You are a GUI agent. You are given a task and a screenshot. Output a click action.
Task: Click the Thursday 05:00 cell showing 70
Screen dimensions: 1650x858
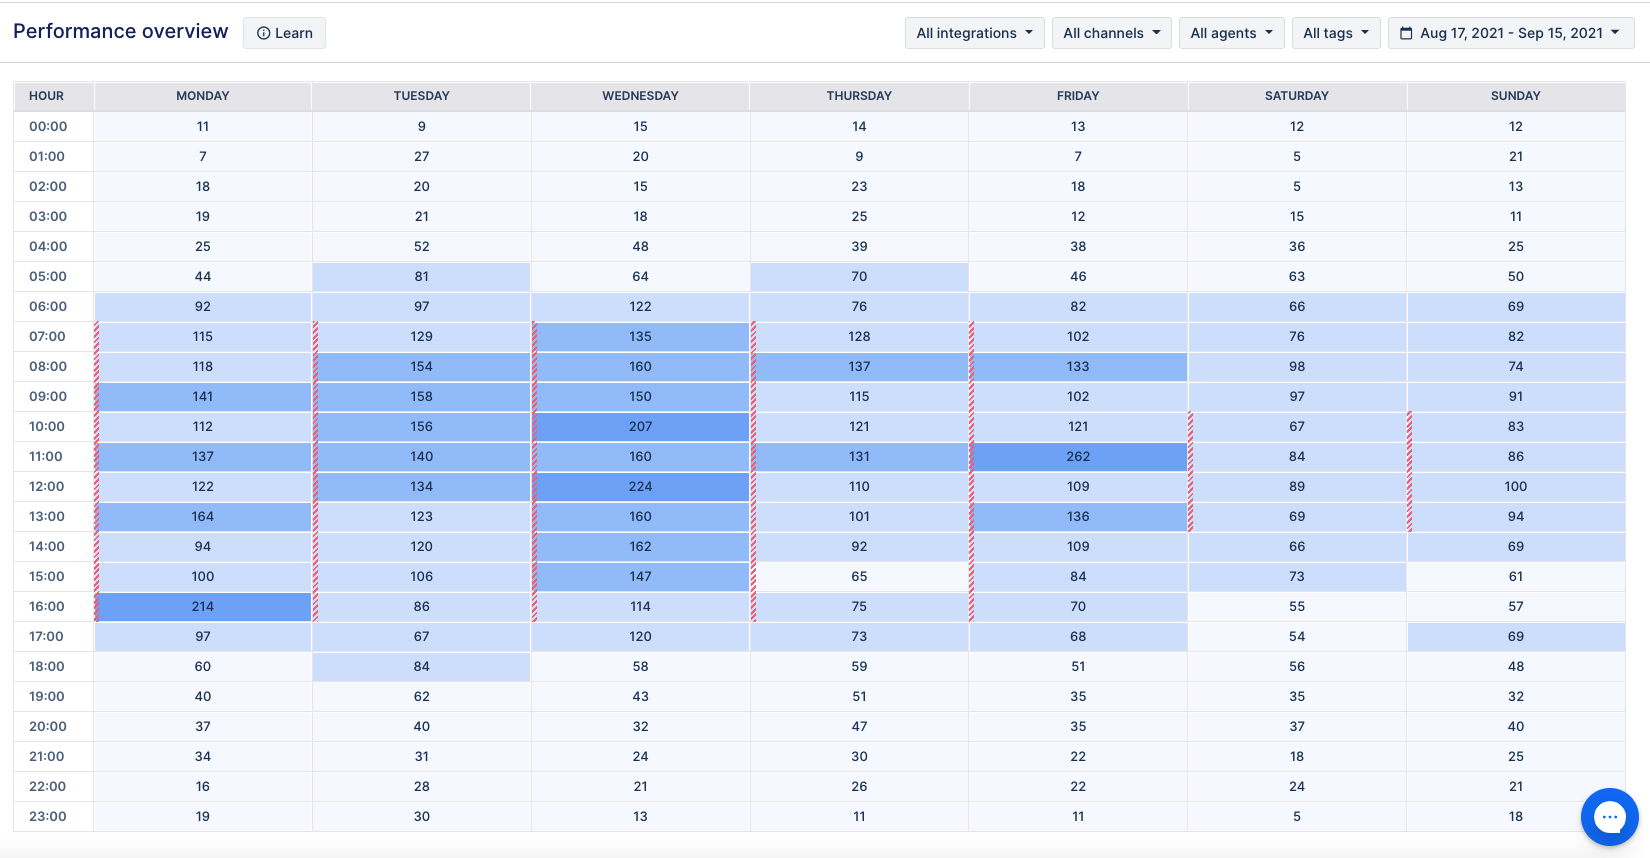[x=859, y=276]
